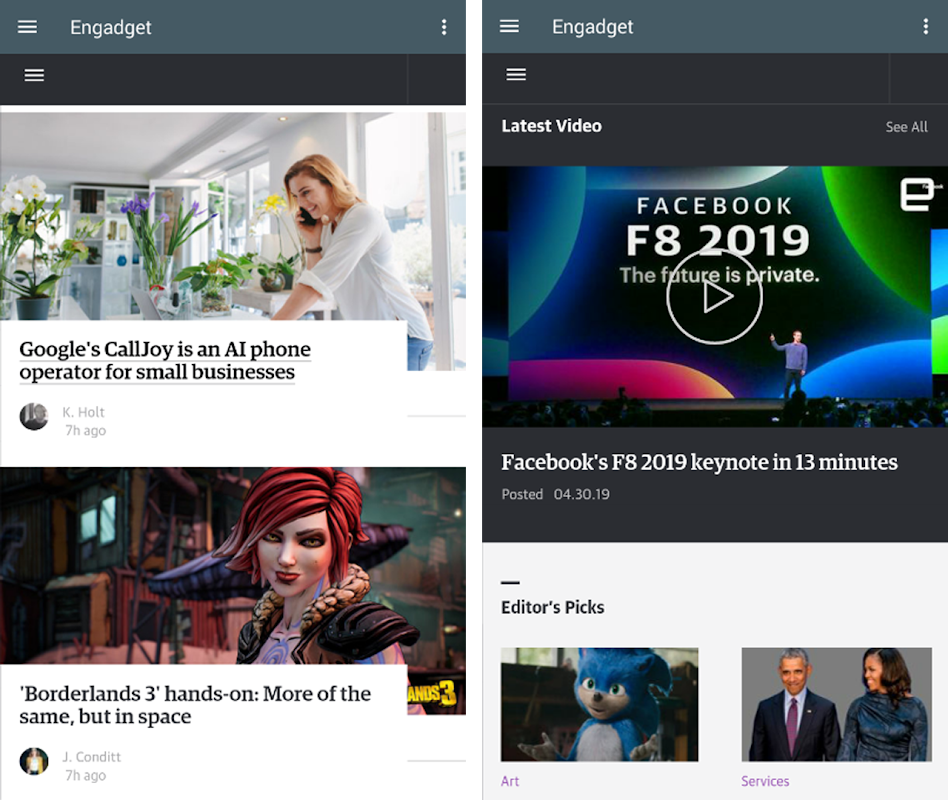Tap See All for latest videos
This screenshot has width=948, height=800.
906,127
